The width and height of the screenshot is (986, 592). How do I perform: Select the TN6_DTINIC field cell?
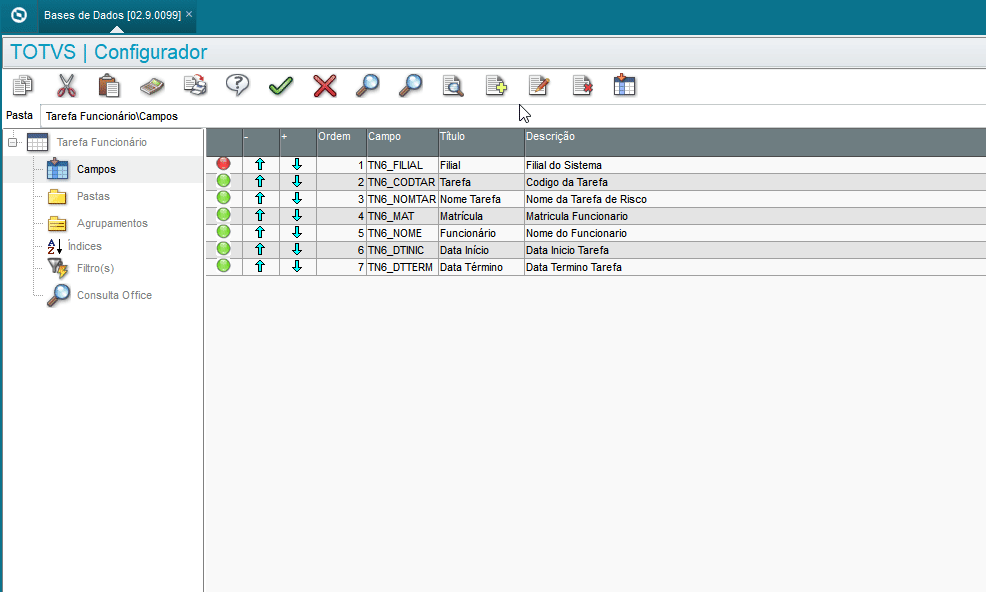[x=402, y=250]
